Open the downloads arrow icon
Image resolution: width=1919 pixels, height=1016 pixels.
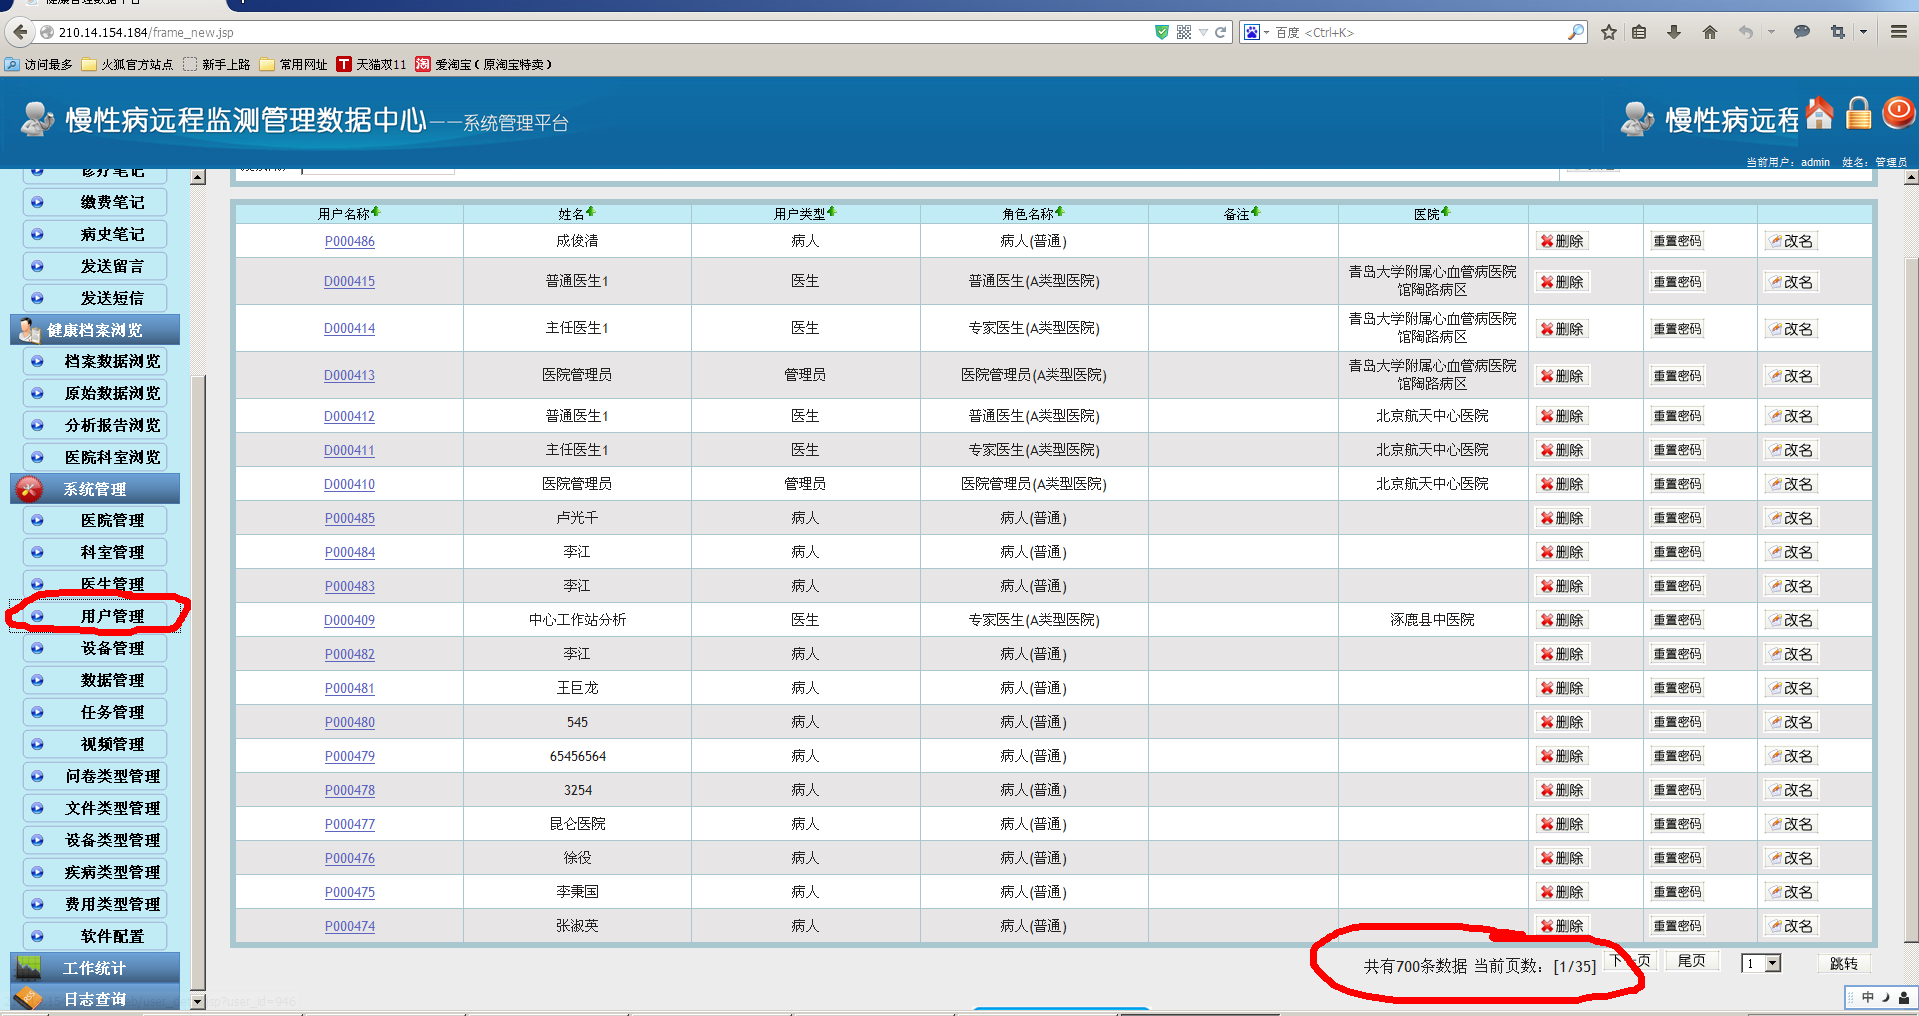pyautogui.click(x=1674, y=32)
